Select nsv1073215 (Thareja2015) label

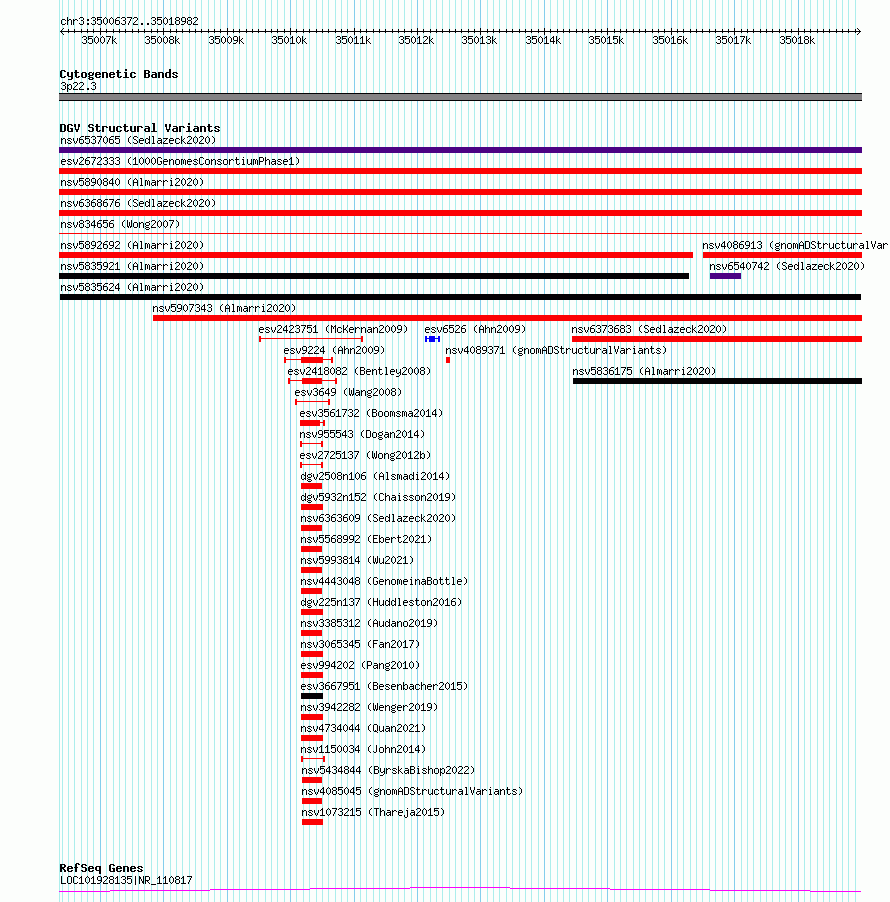pyautogui.click(x=373, y=812)
